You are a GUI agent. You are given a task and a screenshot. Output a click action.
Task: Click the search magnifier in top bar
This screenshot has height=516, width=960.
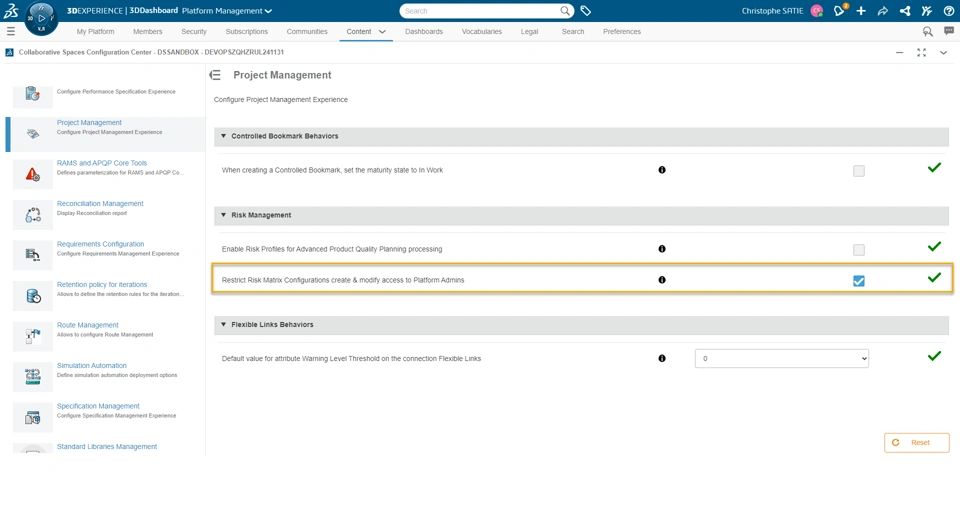pos(565,10)
